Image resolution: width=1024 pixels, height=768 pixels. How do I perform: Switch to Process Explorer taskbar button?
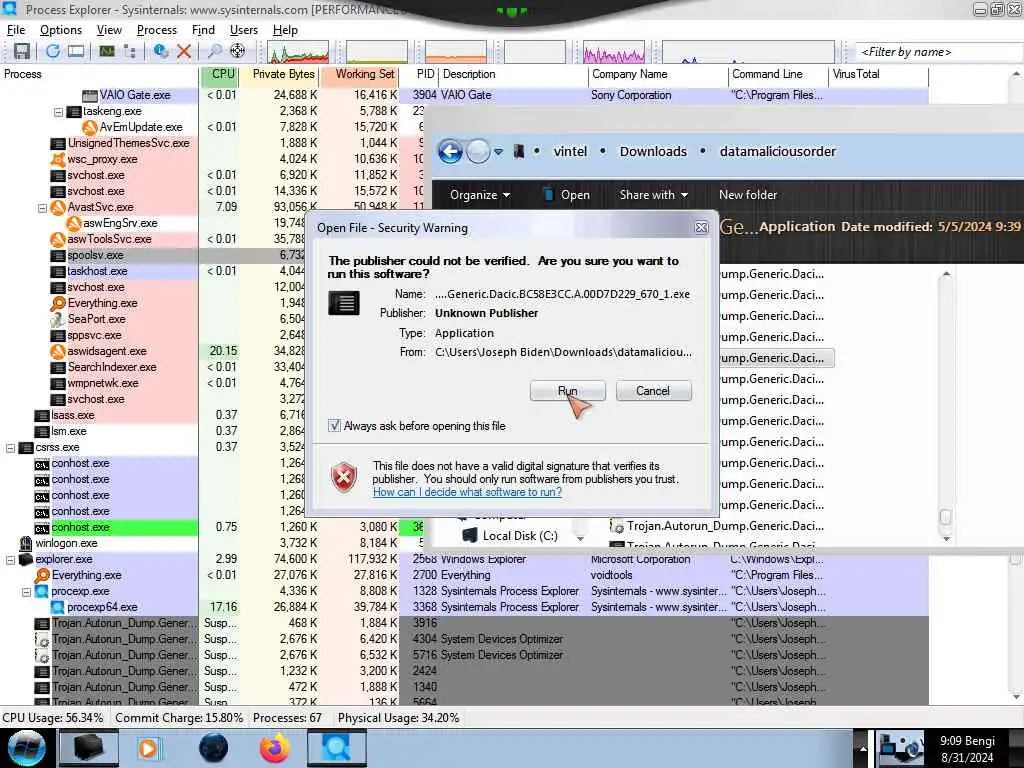click(337, 748)
